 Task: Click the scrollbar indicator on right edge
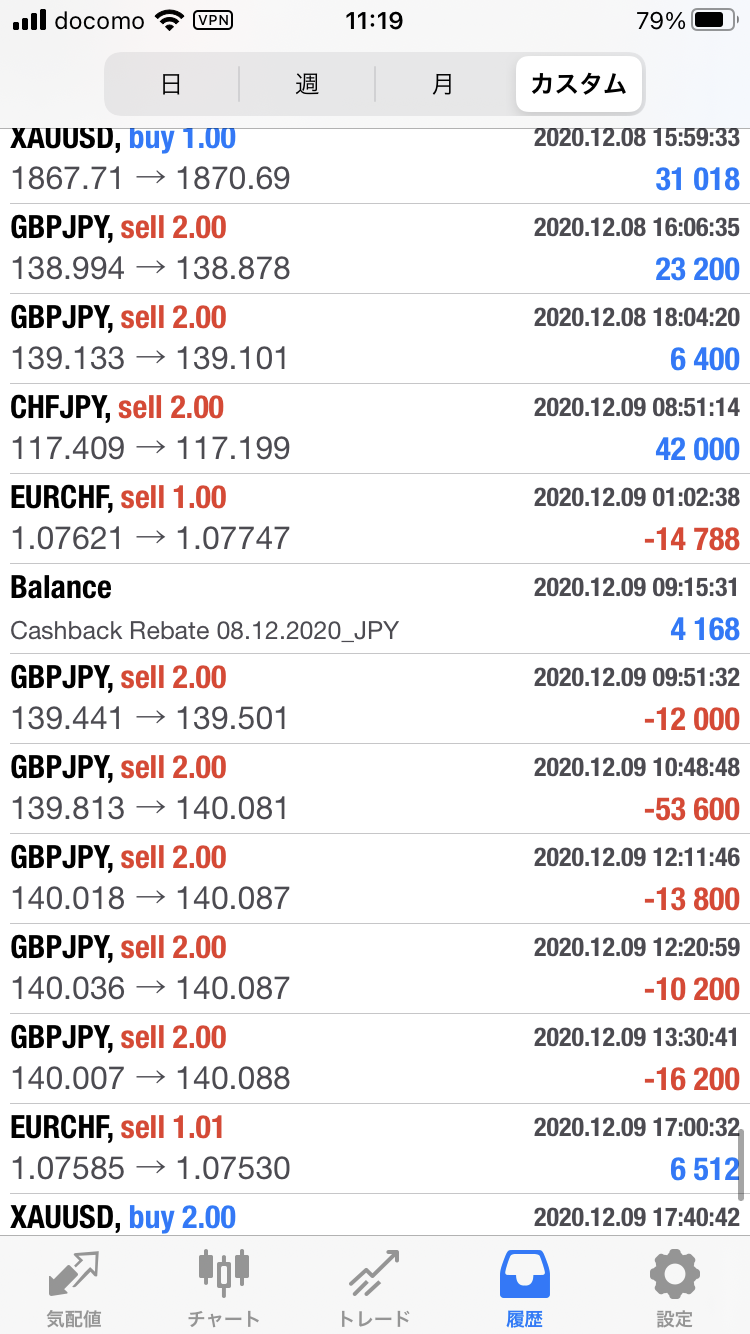click(741, 1165)
